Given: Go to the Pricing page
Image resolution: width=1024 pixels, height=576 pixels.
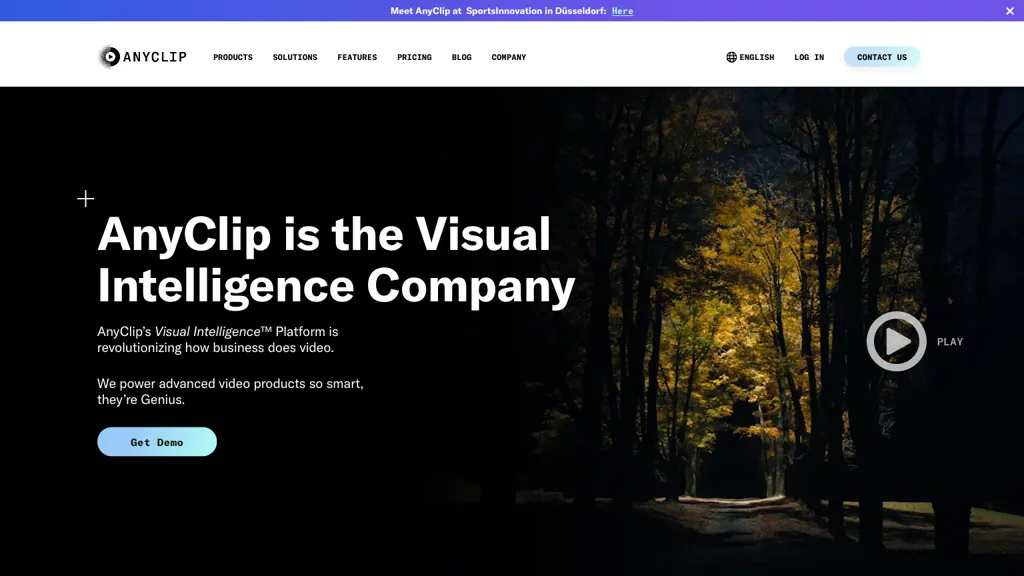Looking at the screenshot, I should coord(414,57).
